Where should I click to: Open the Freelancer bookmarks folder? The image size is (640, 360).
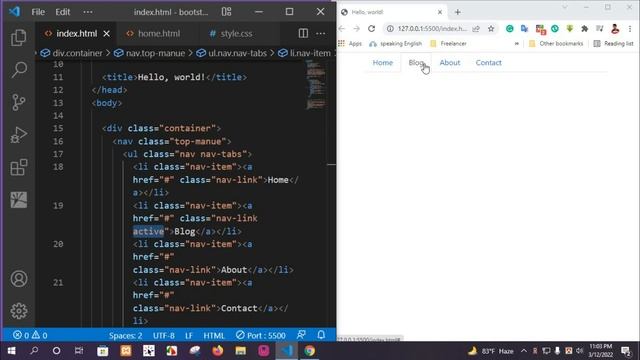448,44
